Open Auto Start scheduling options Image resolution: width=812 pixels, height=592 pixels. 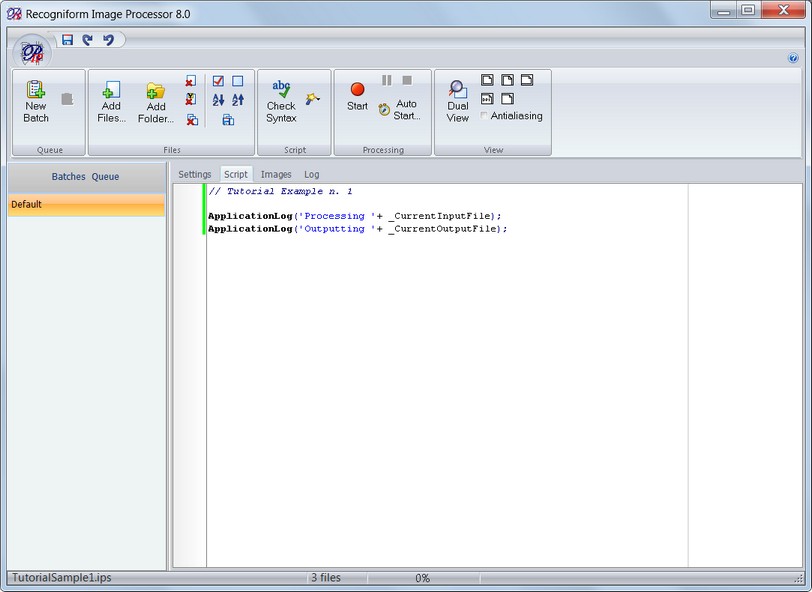(400, 110)
